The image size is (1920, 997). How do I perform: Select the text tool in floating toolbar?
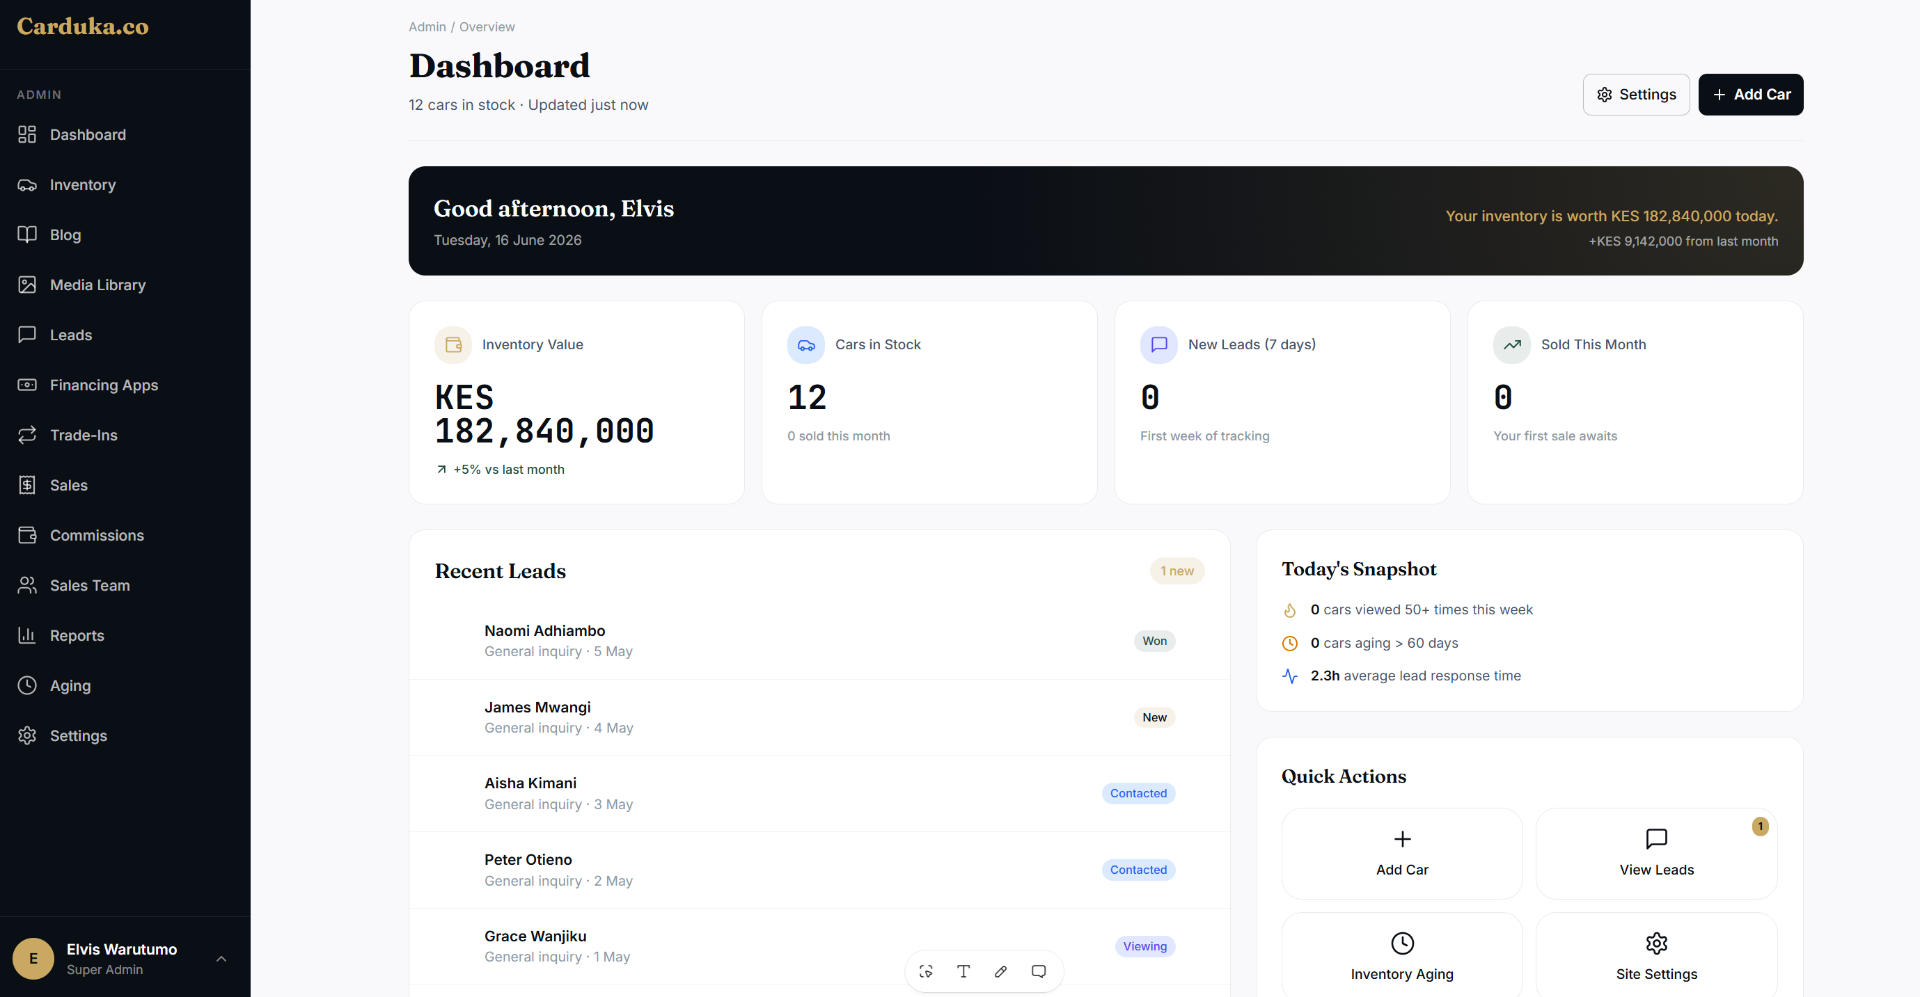[963, 971]
